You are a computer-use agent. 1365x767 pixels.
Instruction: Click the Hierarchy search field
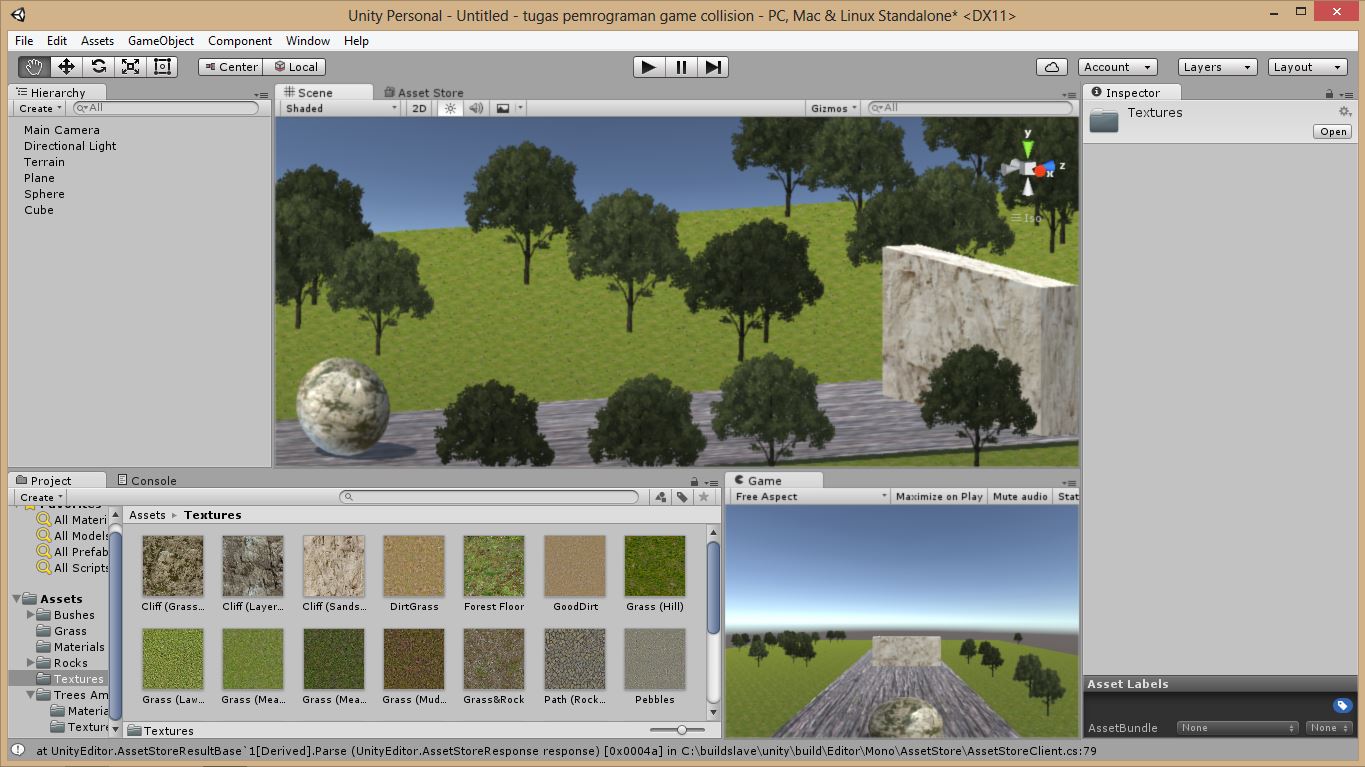click(167, 108)
